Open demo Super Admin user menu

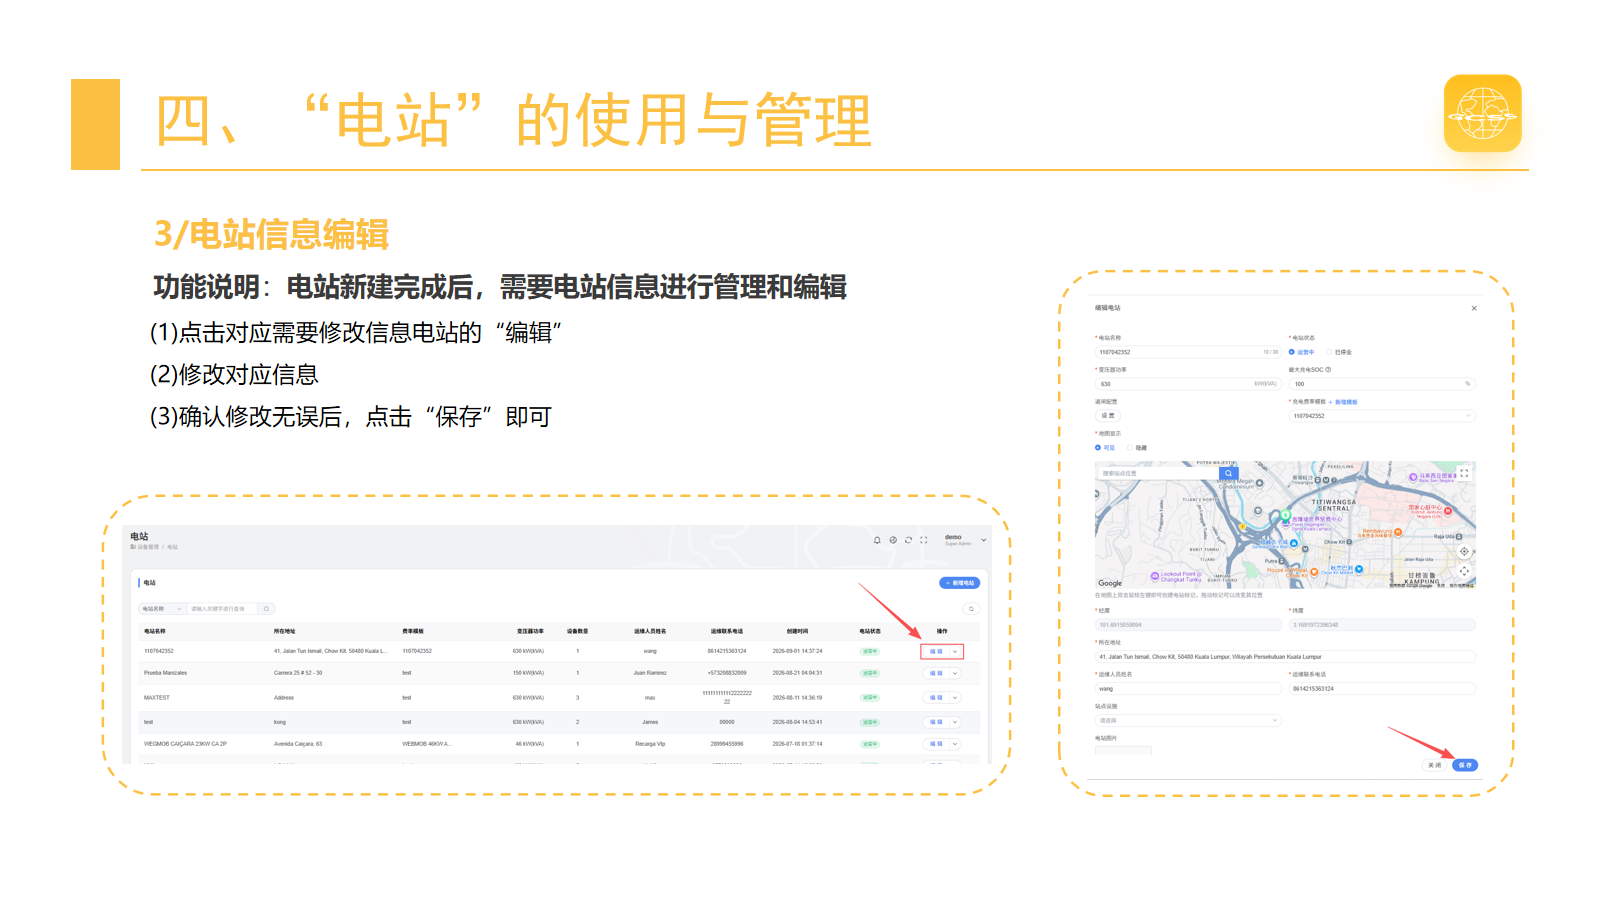pyautogui.click(x=964, y=540)
